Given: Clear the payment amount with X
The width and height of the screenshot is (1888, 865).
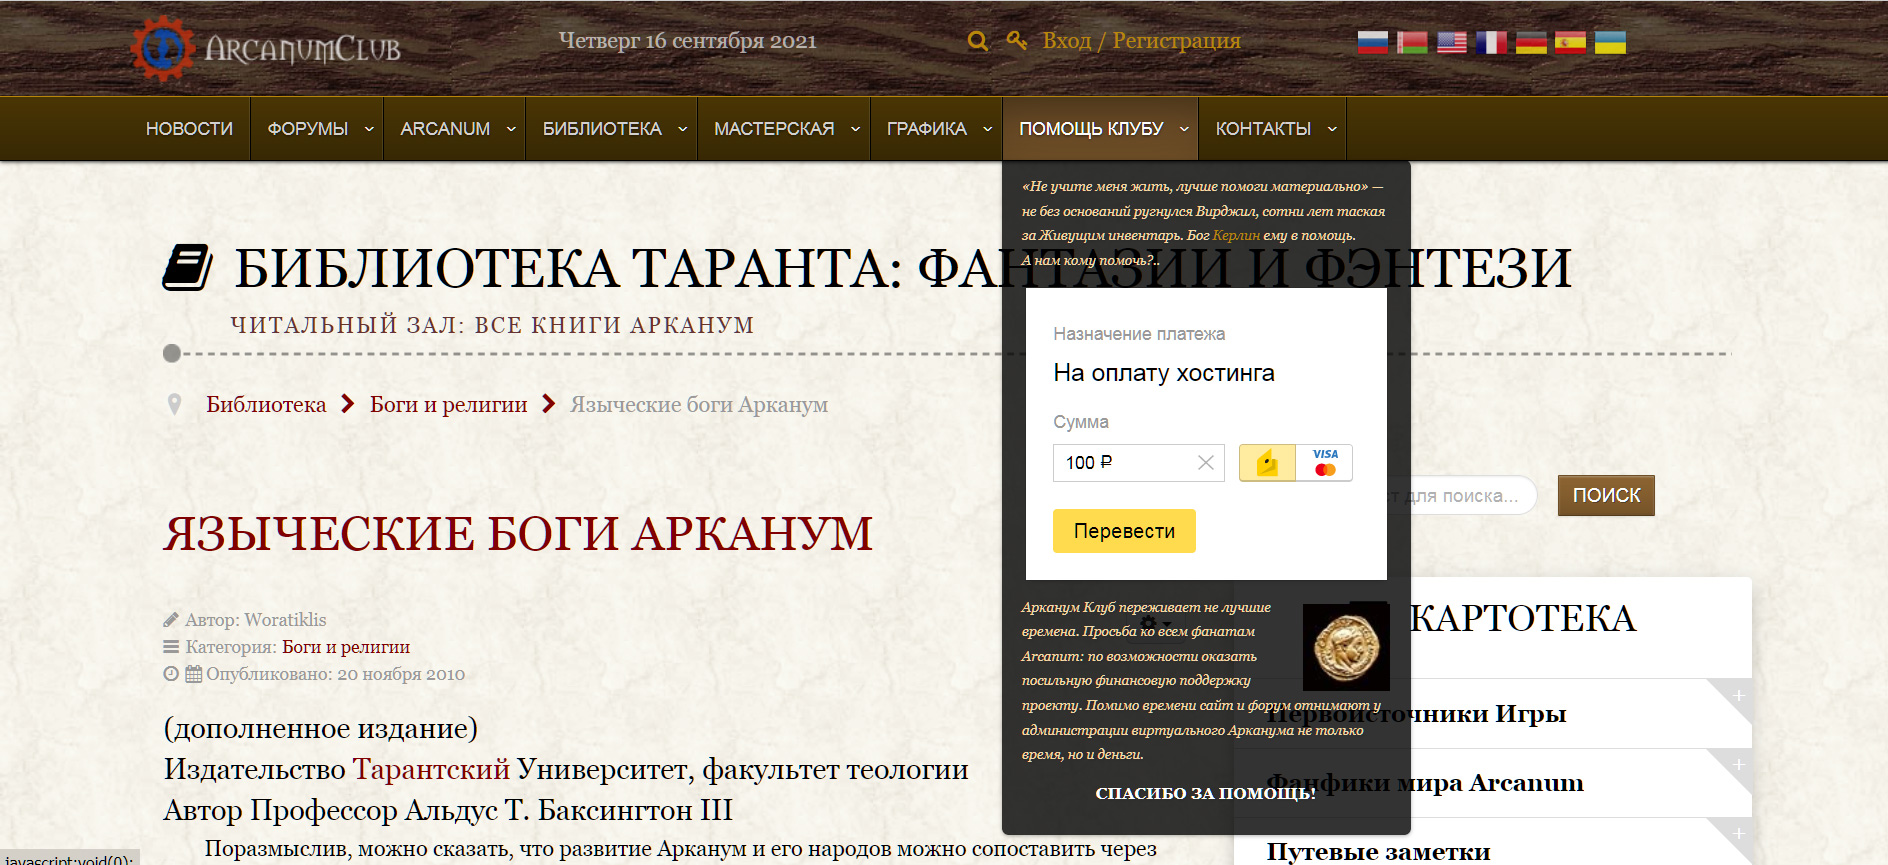Looking at the screenshot, I should tap(1205, 462).
